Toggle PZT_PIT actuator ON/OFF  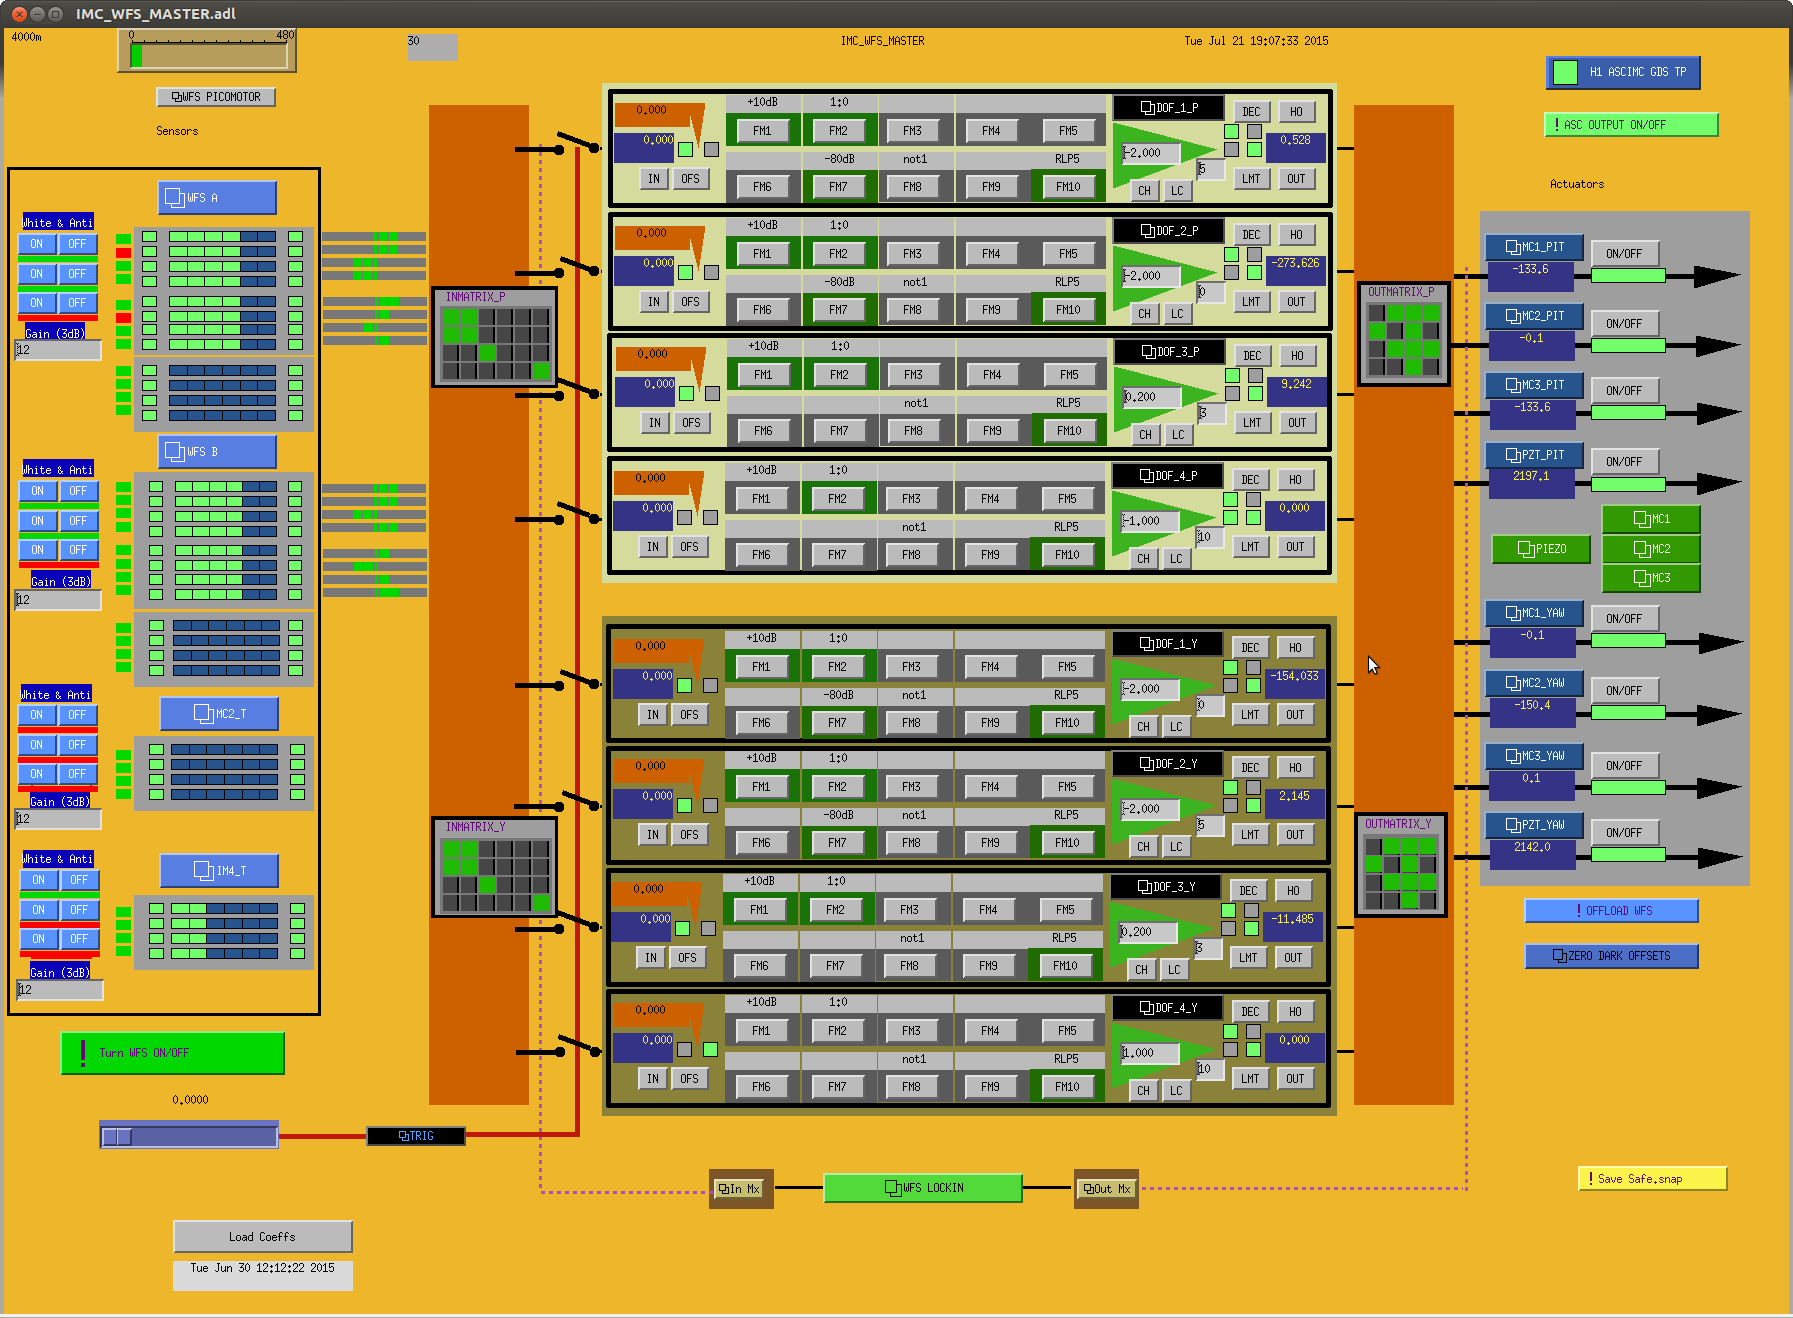tap(1624, 462)
